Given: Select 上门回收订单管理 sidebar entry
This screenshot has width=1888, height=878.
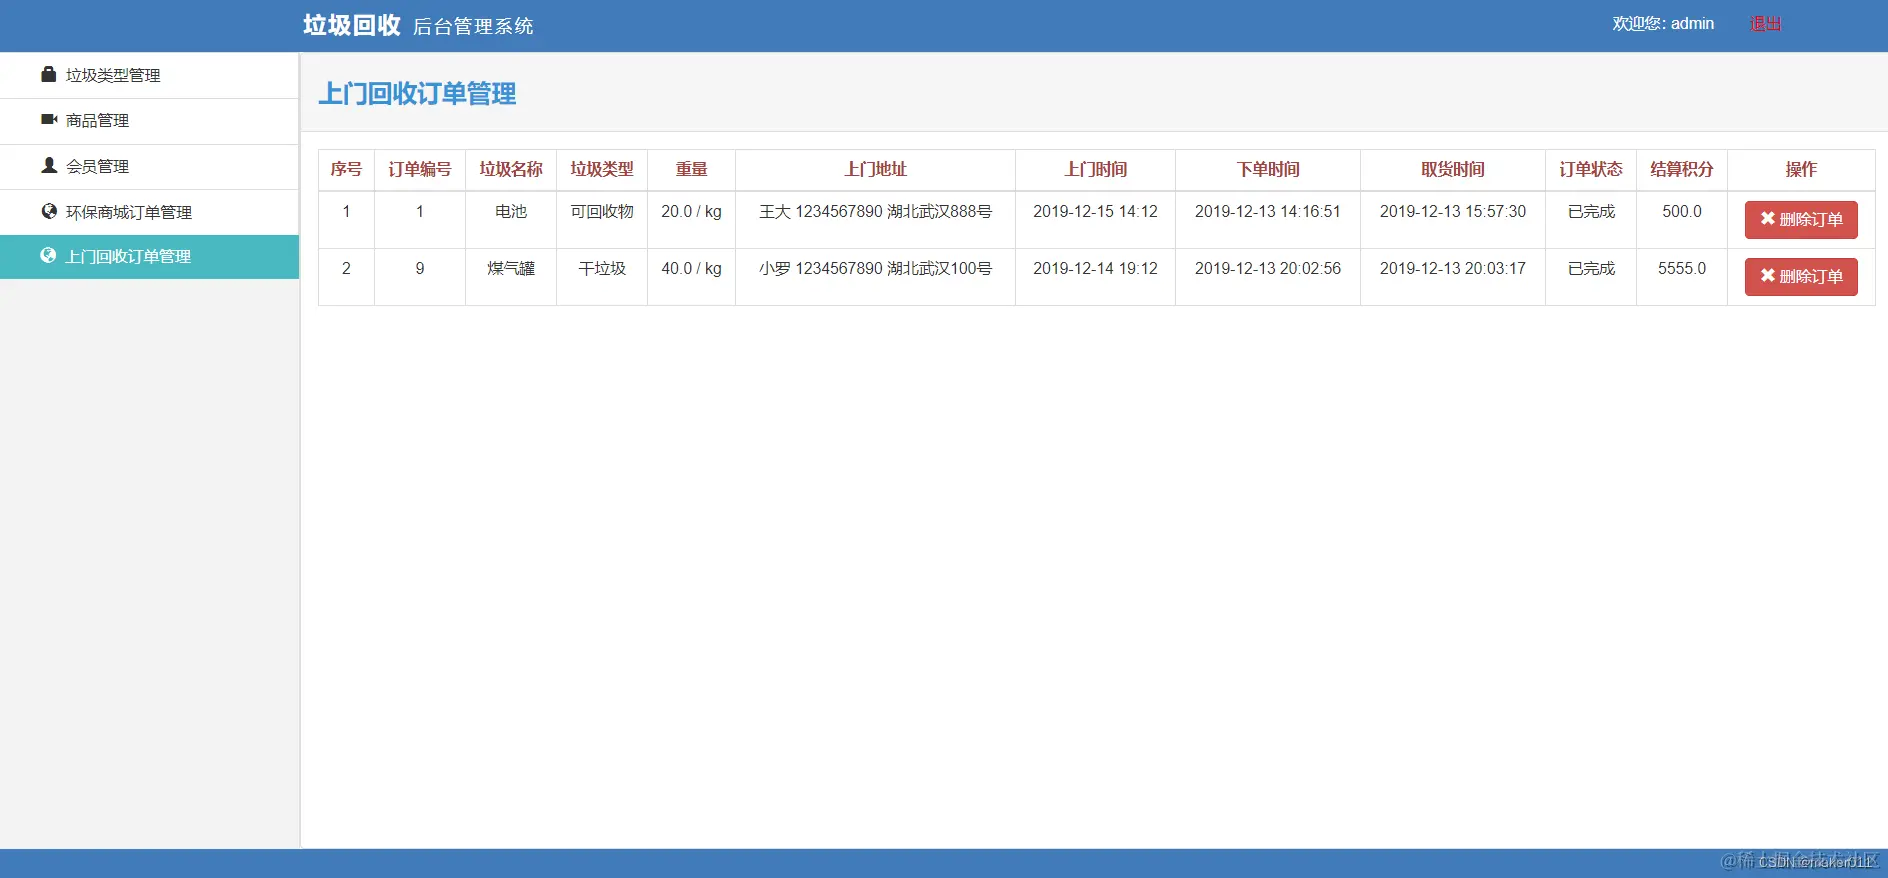Looking at the screenshot, I should pos(149,257).
